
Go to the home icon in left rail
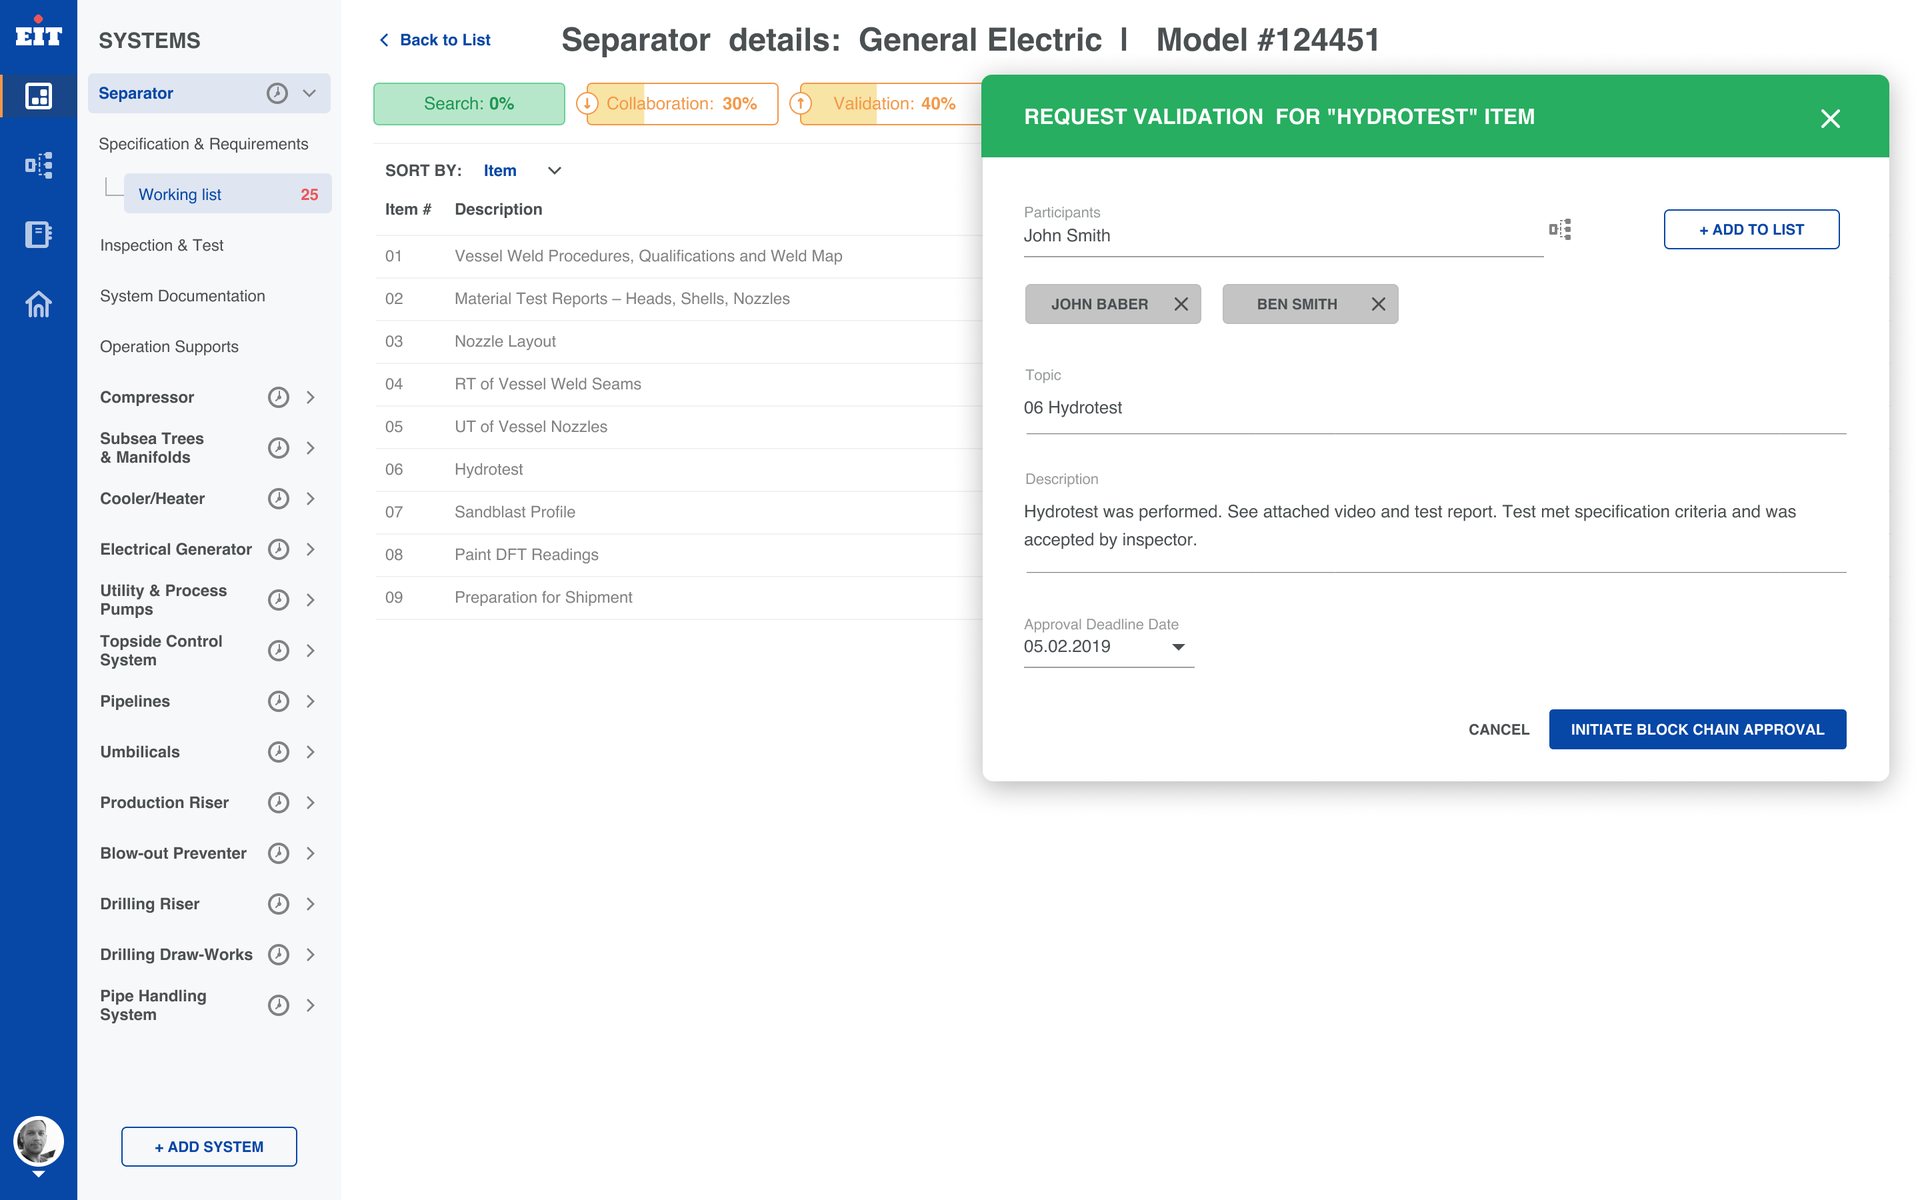coord(38,303)
